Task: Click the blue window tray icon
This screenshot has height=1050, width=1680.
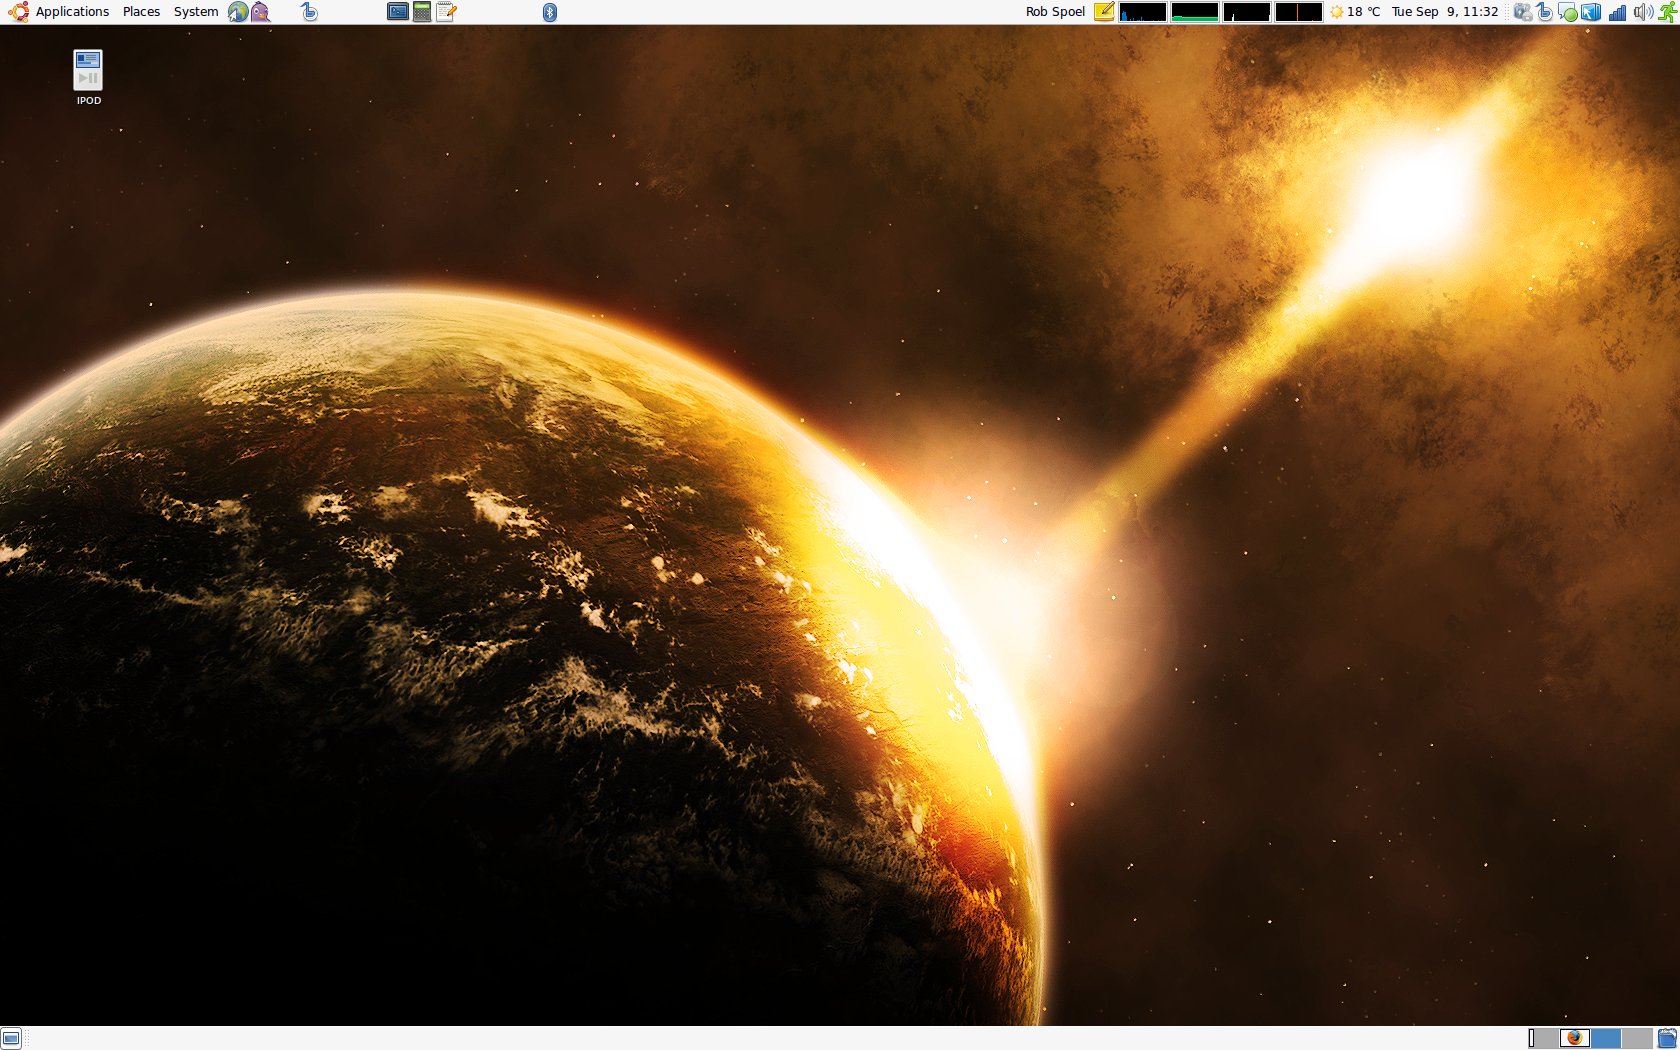Action: (x=1591, y=12)
